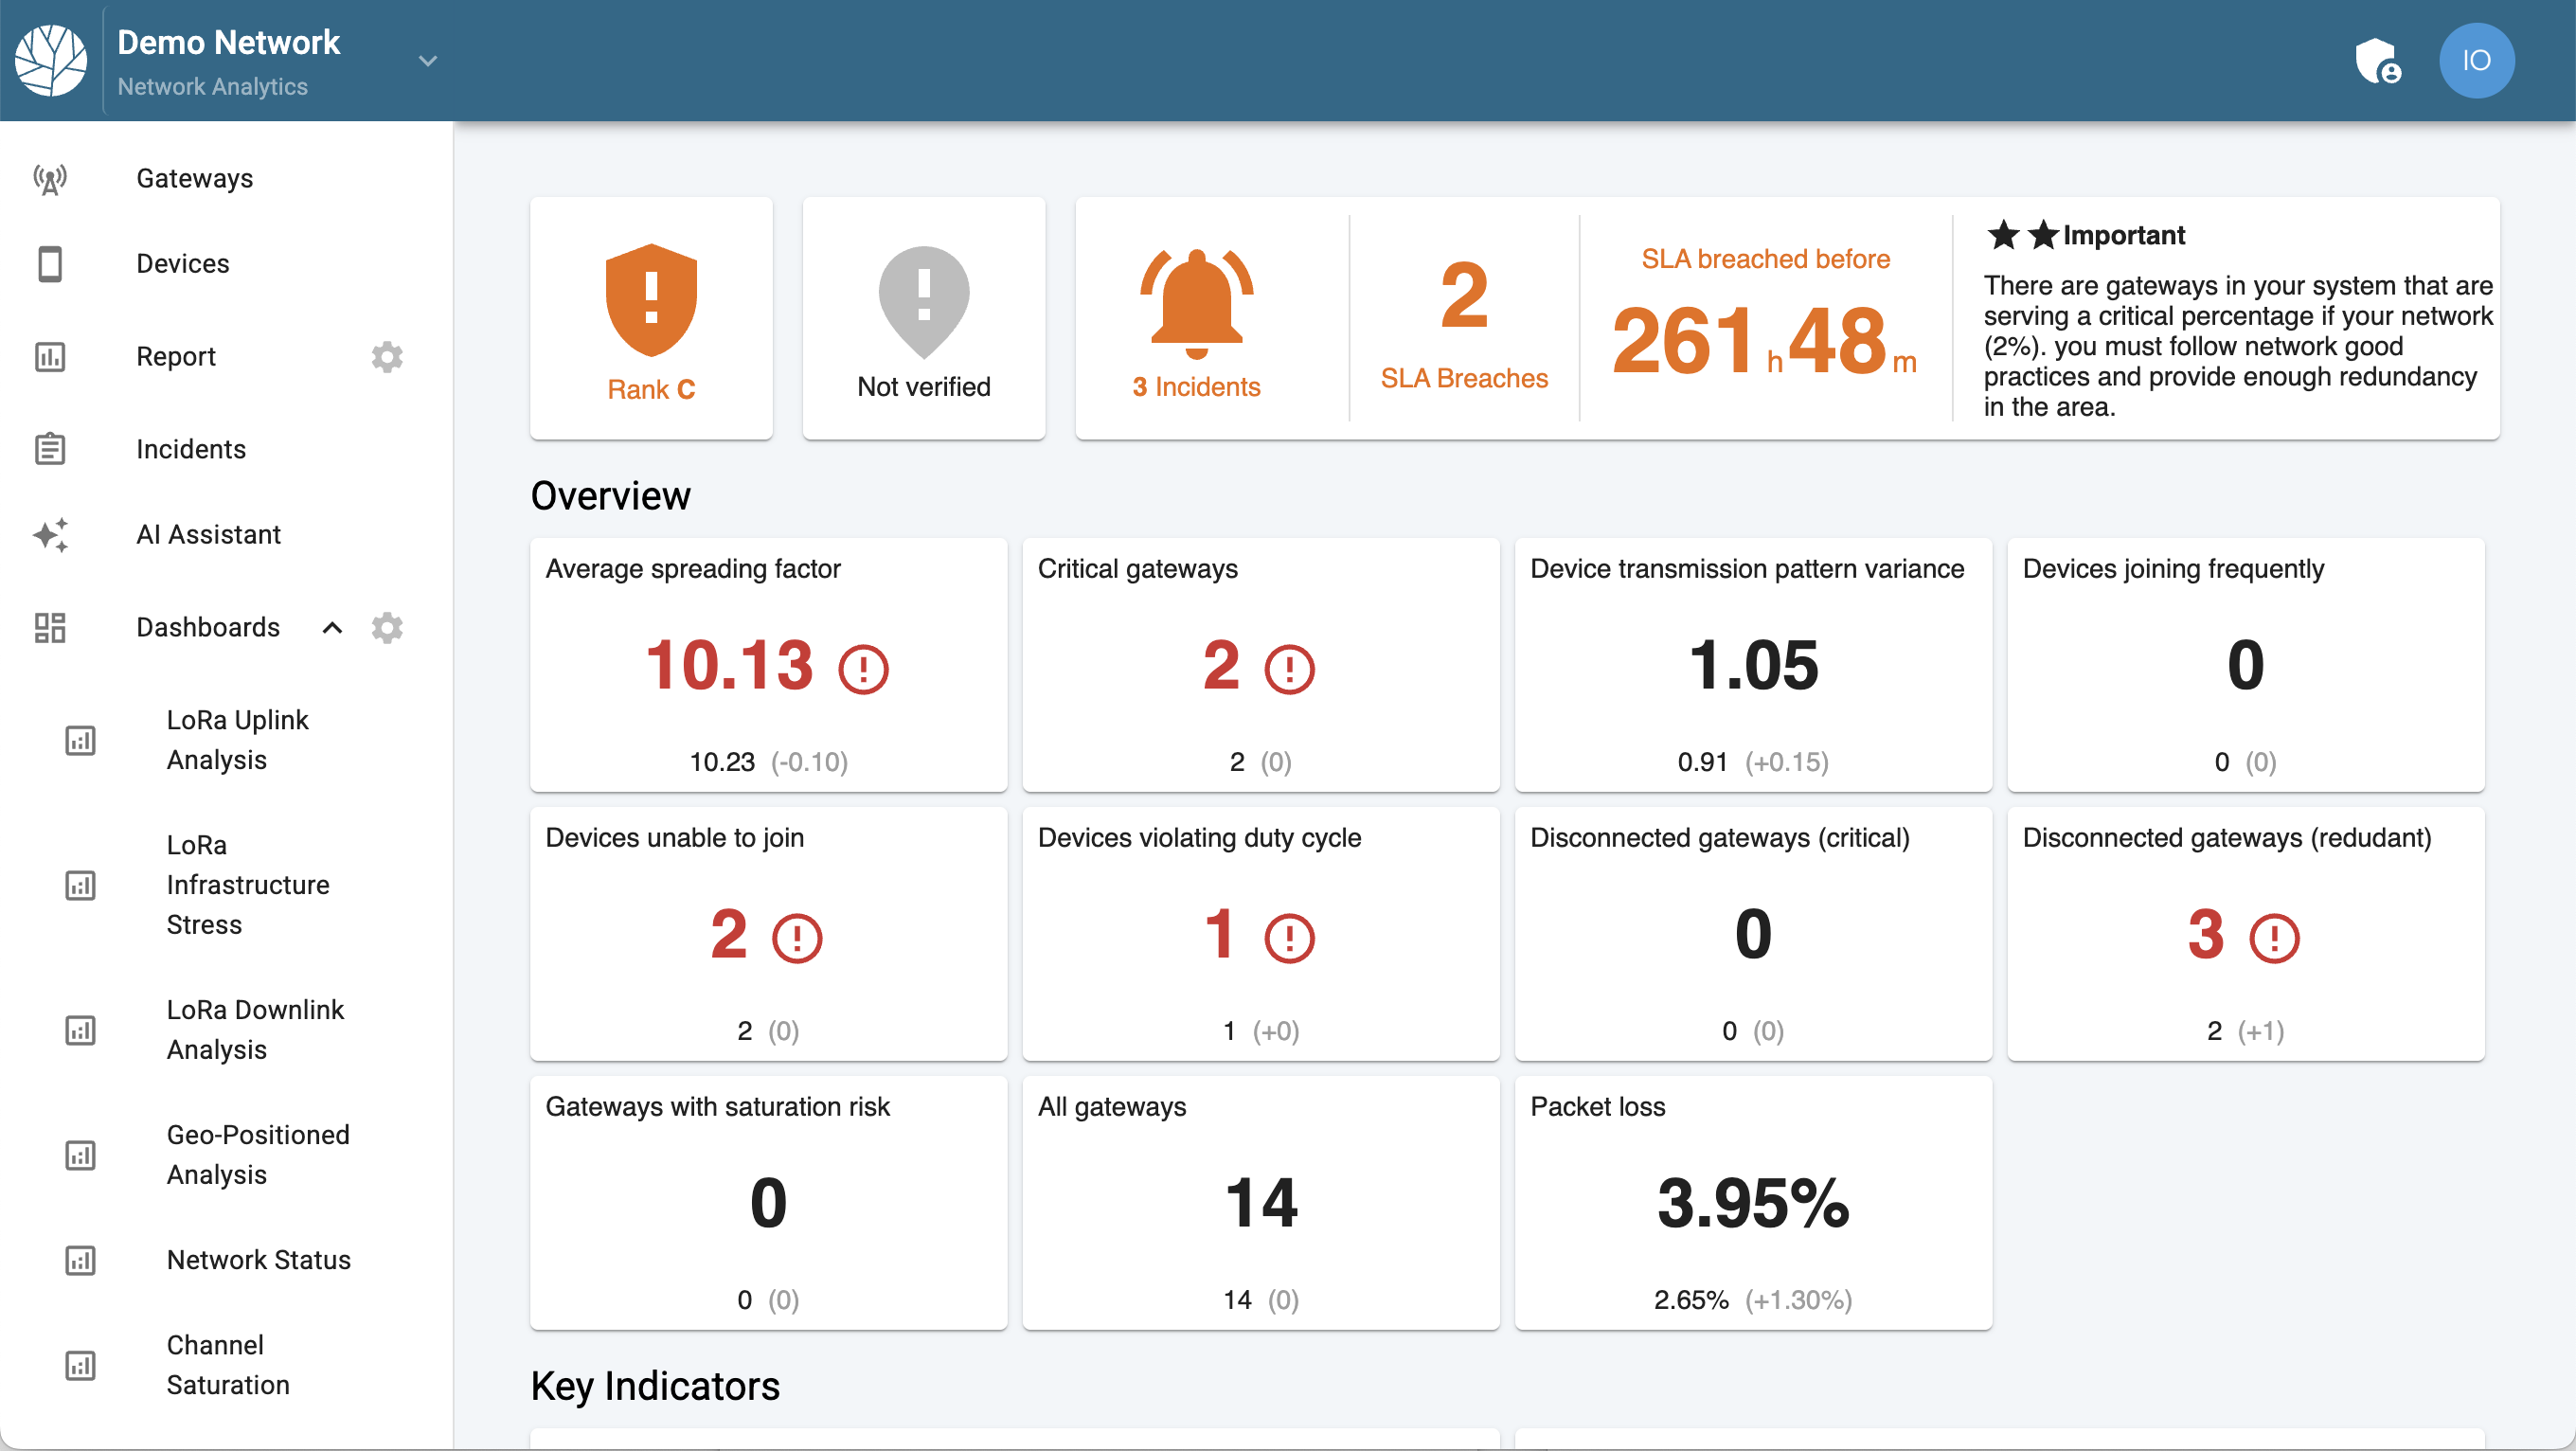
Task: Open the Channel Saturation dashboard
Action: click(228, 1365)
